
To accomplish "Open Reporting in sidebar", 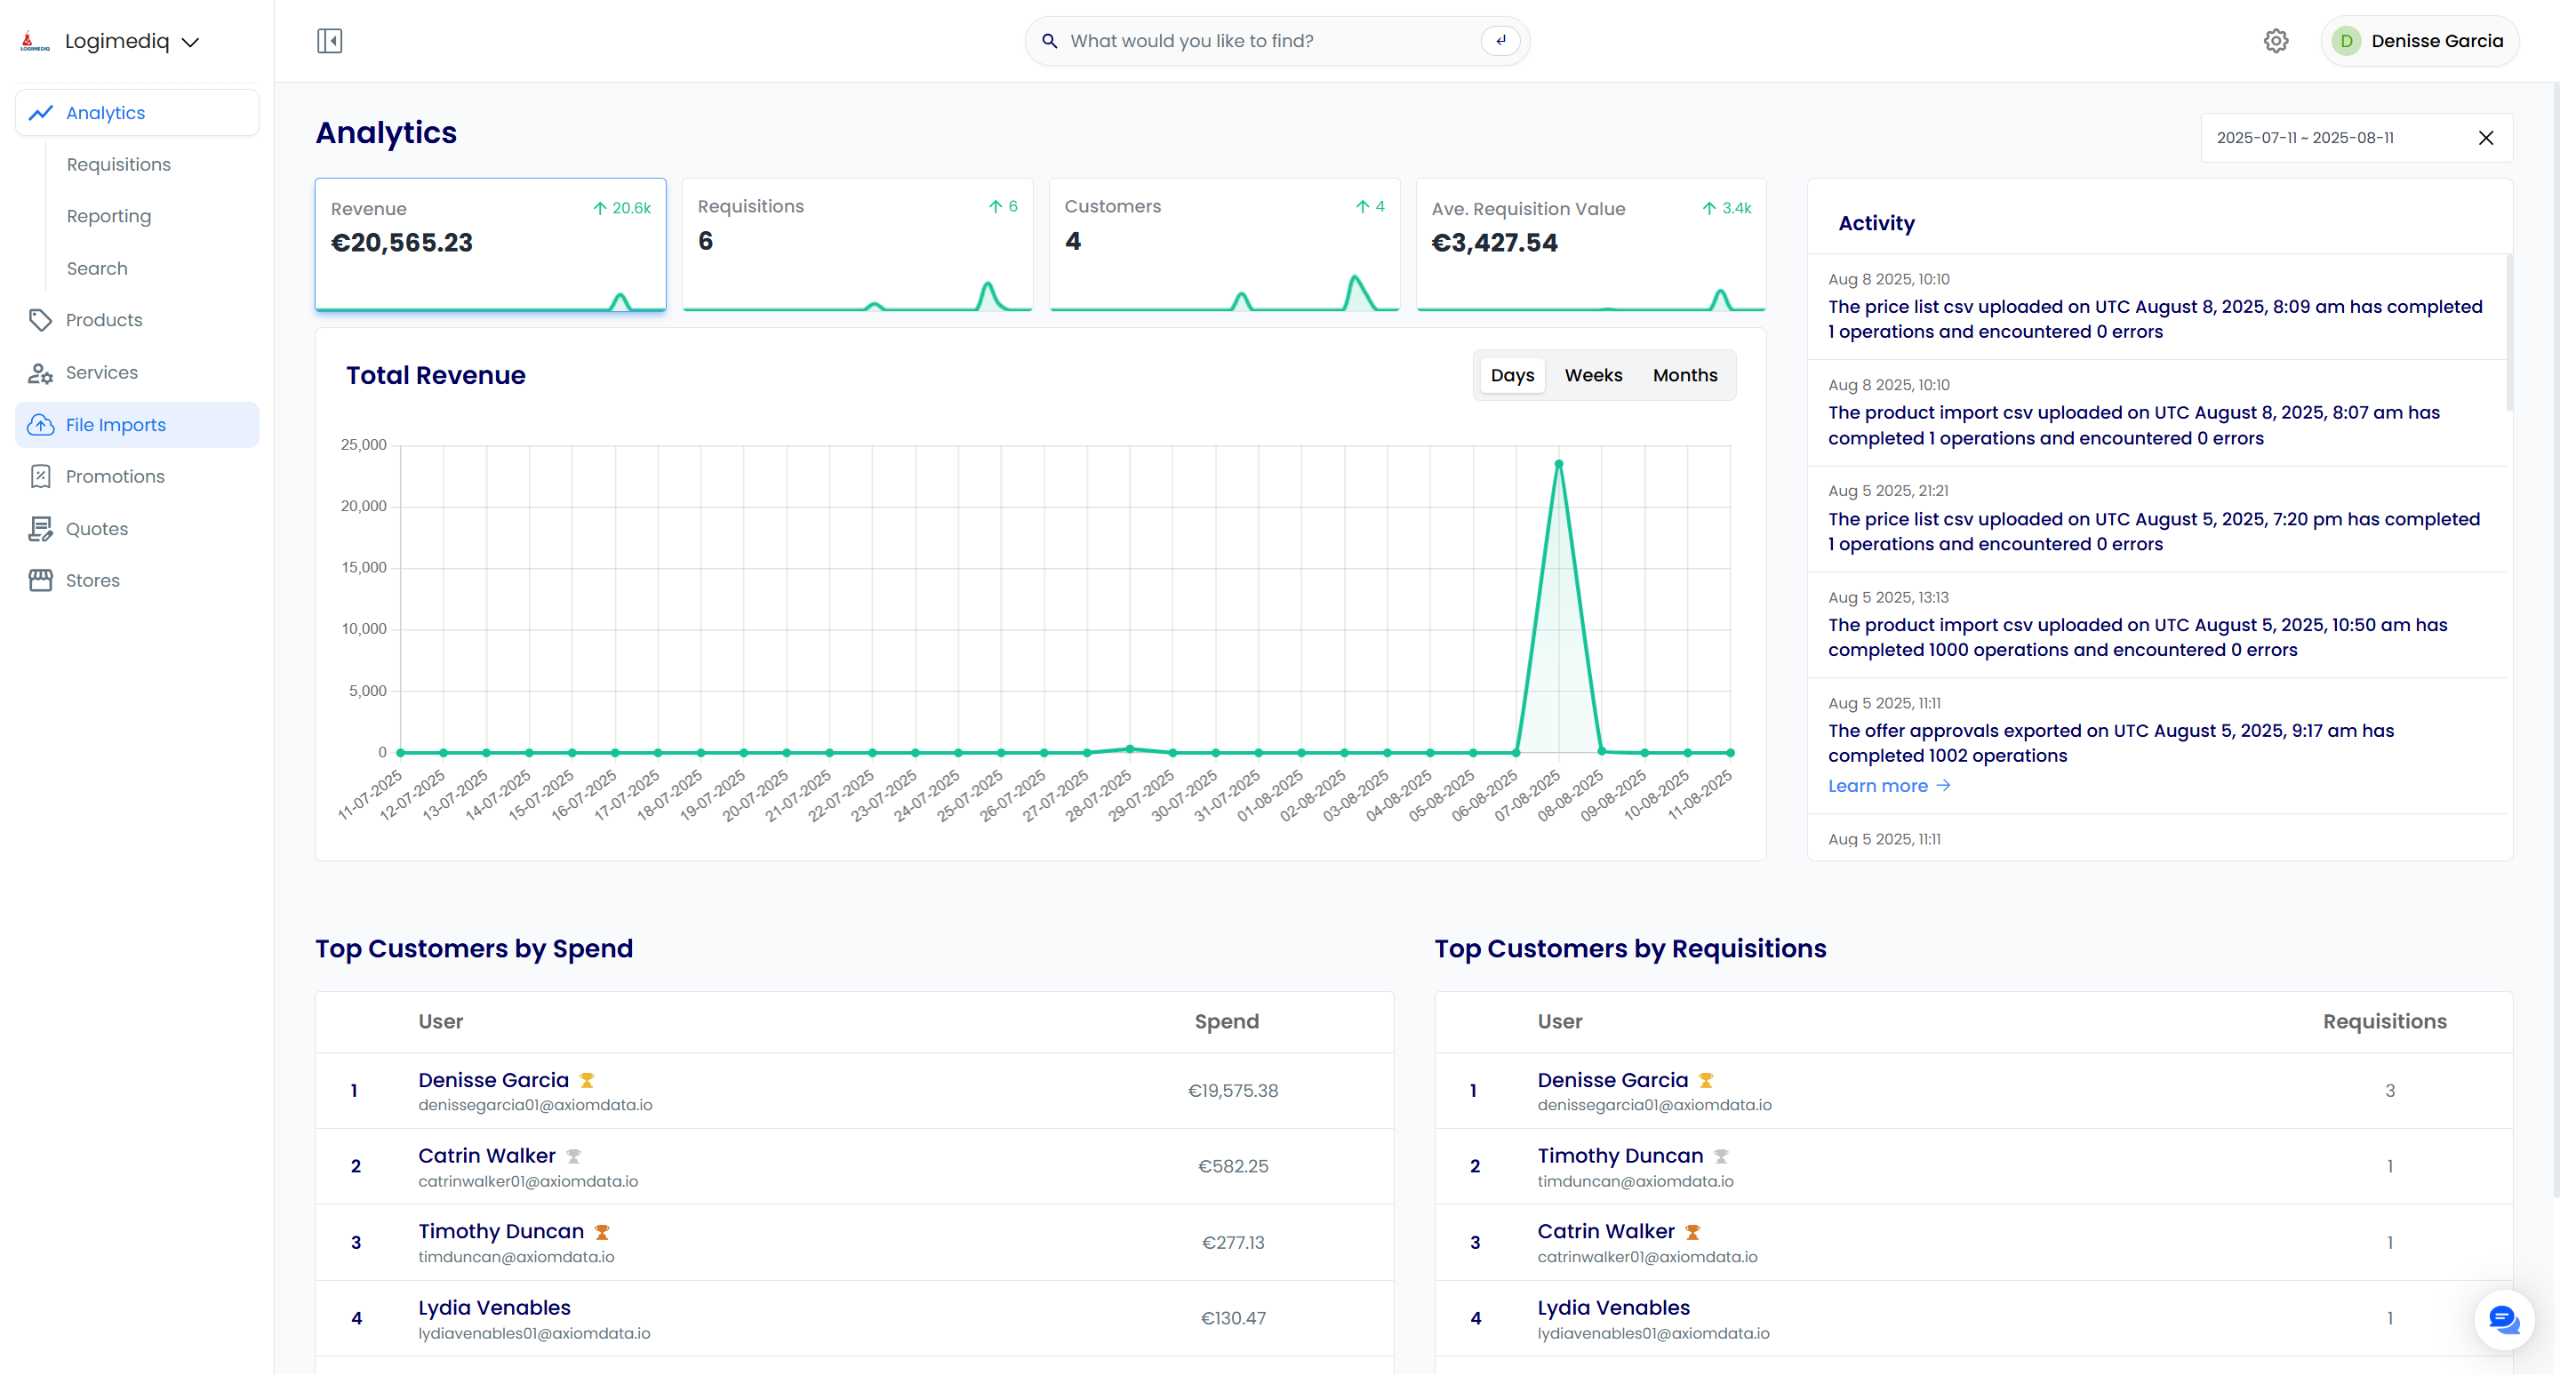I will 108,217.
